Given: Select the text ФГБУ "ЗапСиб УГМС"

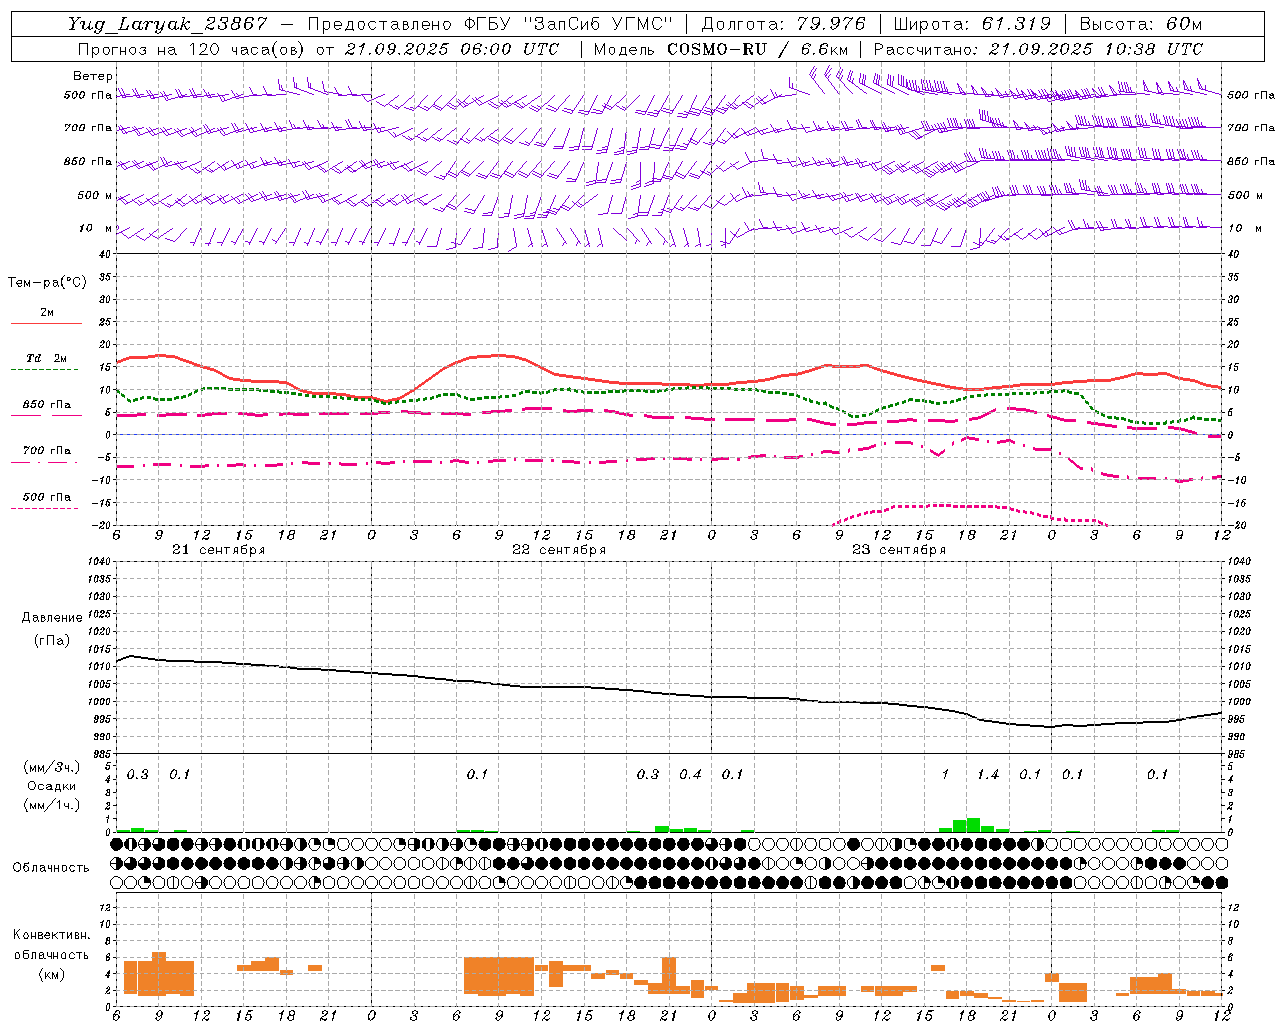Looking at the screenshot, I should point(568,24).
